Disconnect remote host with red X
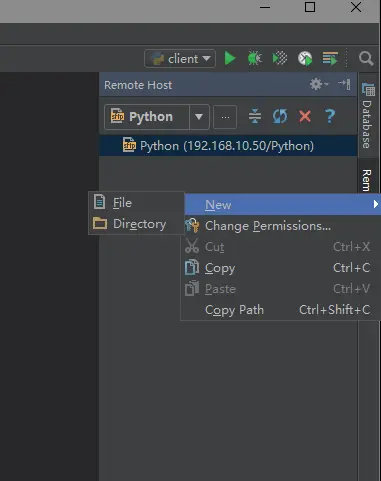 click(305, 116)
